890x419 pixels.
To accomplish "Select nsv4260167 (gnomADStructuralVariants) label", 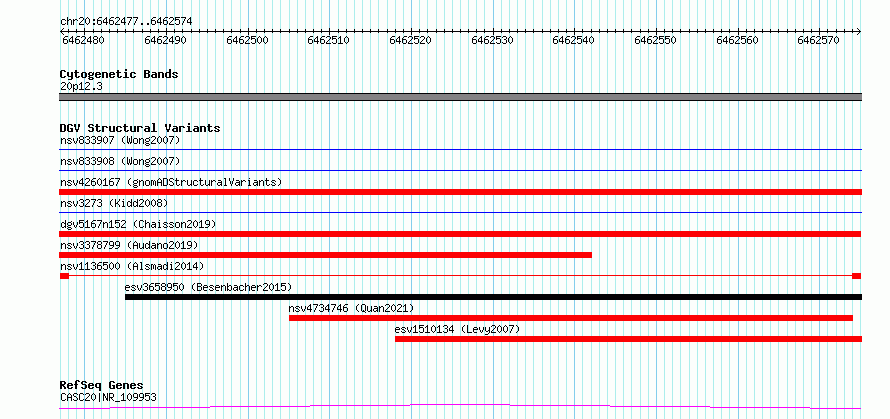I will 171,182.
